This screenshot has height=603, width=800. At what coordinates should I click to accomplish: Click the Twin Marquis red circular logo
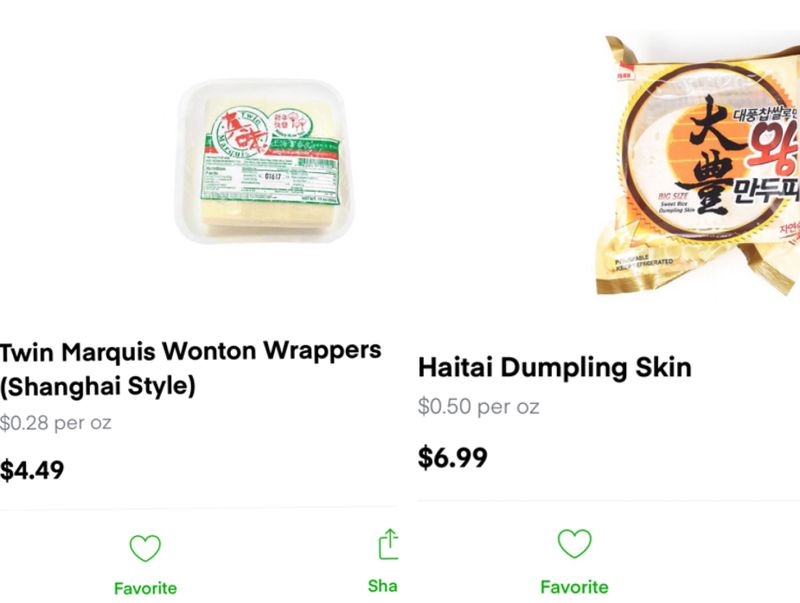[x=238, y=132]
